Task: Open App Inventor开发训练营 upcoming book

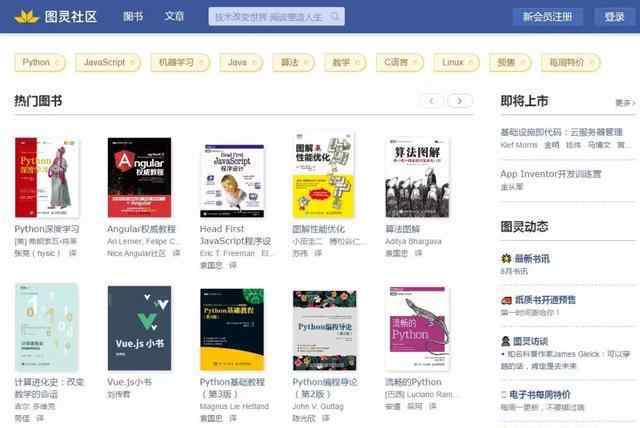Action: click(551, 174)
